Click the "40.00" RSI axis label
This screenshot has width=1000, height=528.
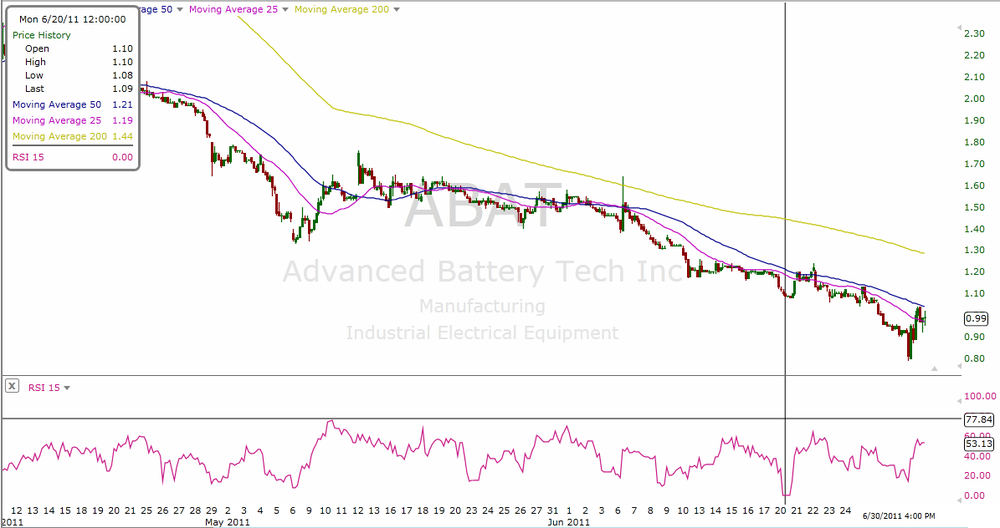[977, 457]
